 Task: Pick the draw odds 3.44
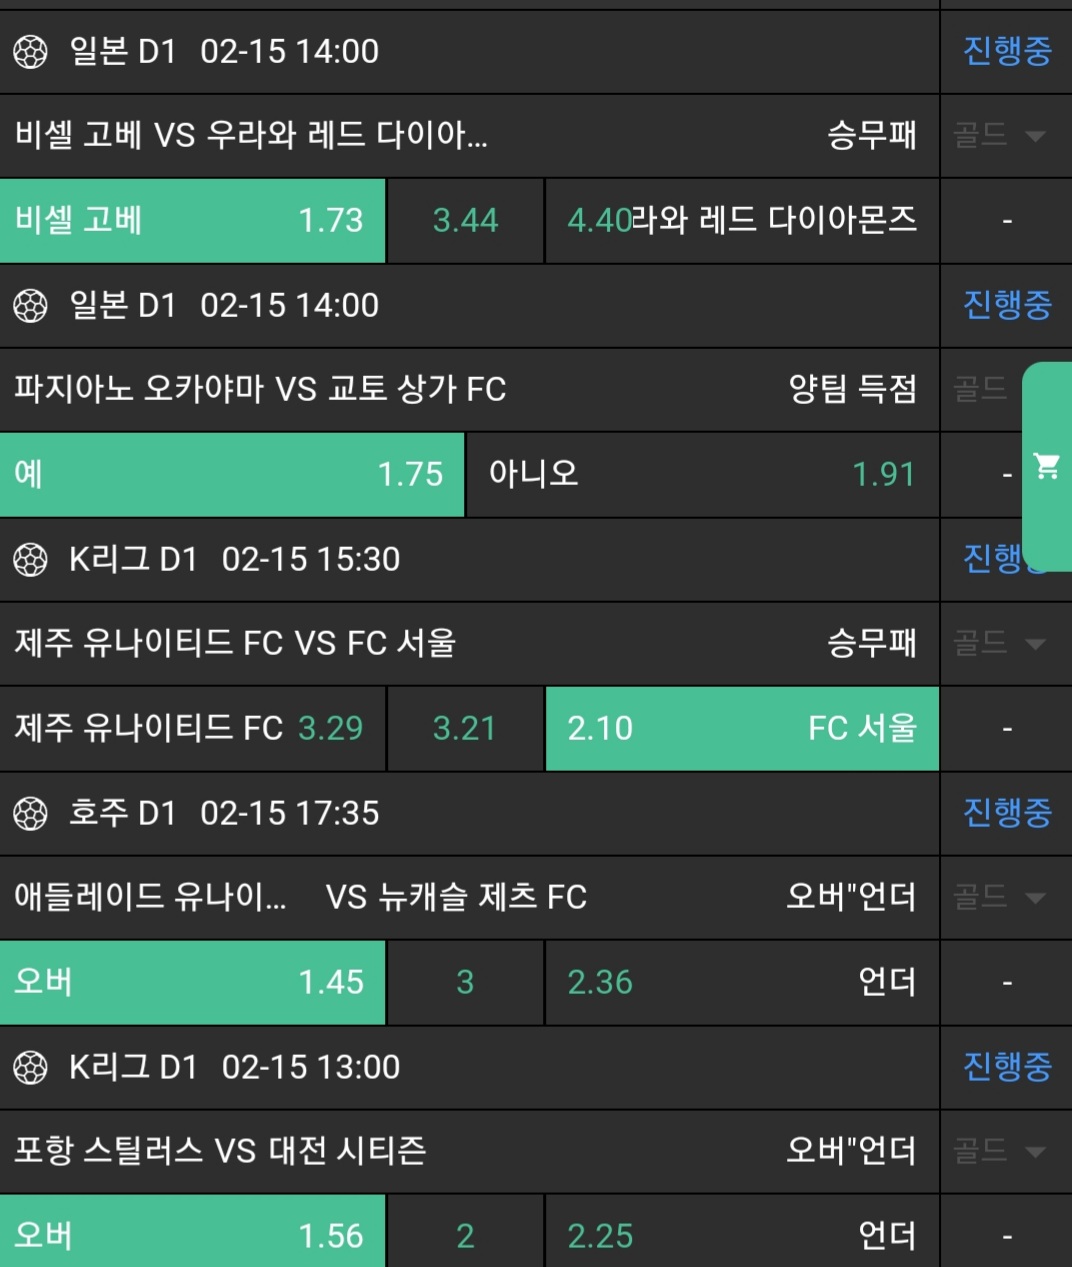point(465,221)
